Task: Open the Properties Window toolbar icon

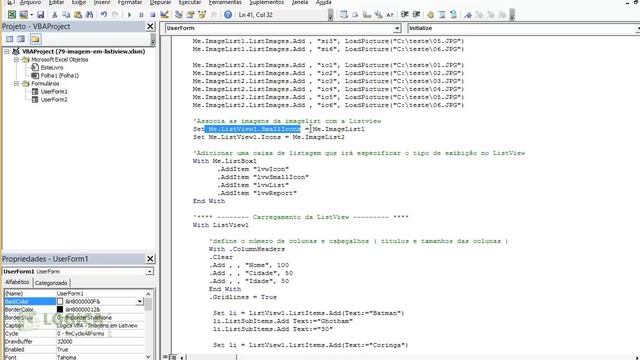Action: (190, 15)
